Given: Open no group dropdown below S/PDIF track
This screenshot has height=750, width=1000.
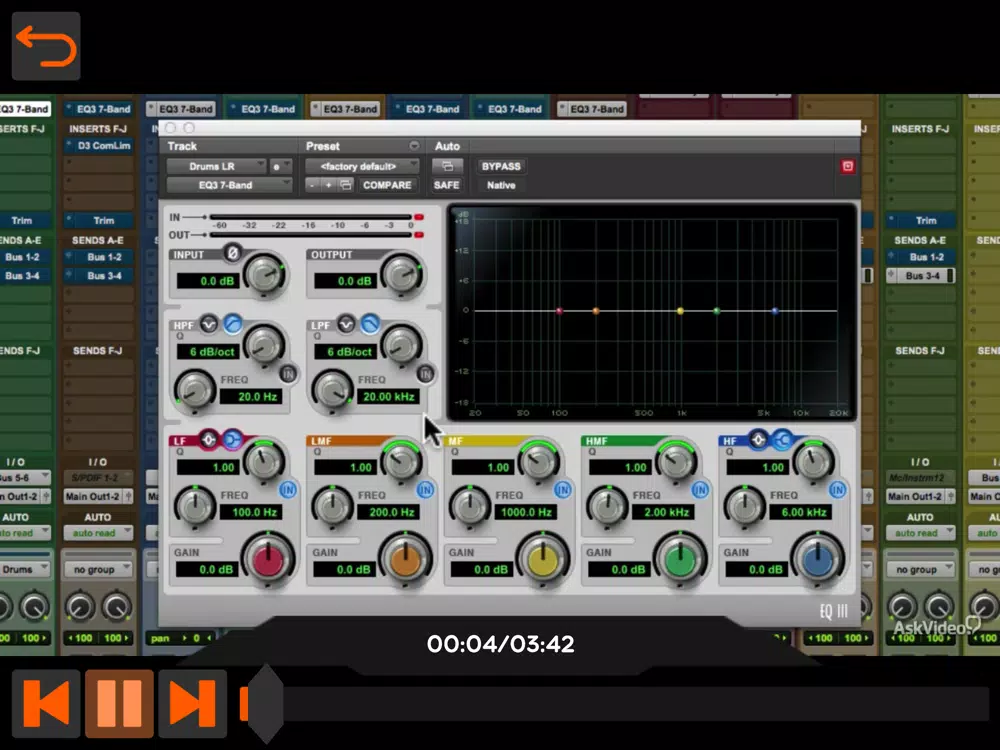Looking at the screenshot, I should coord(98,570).
